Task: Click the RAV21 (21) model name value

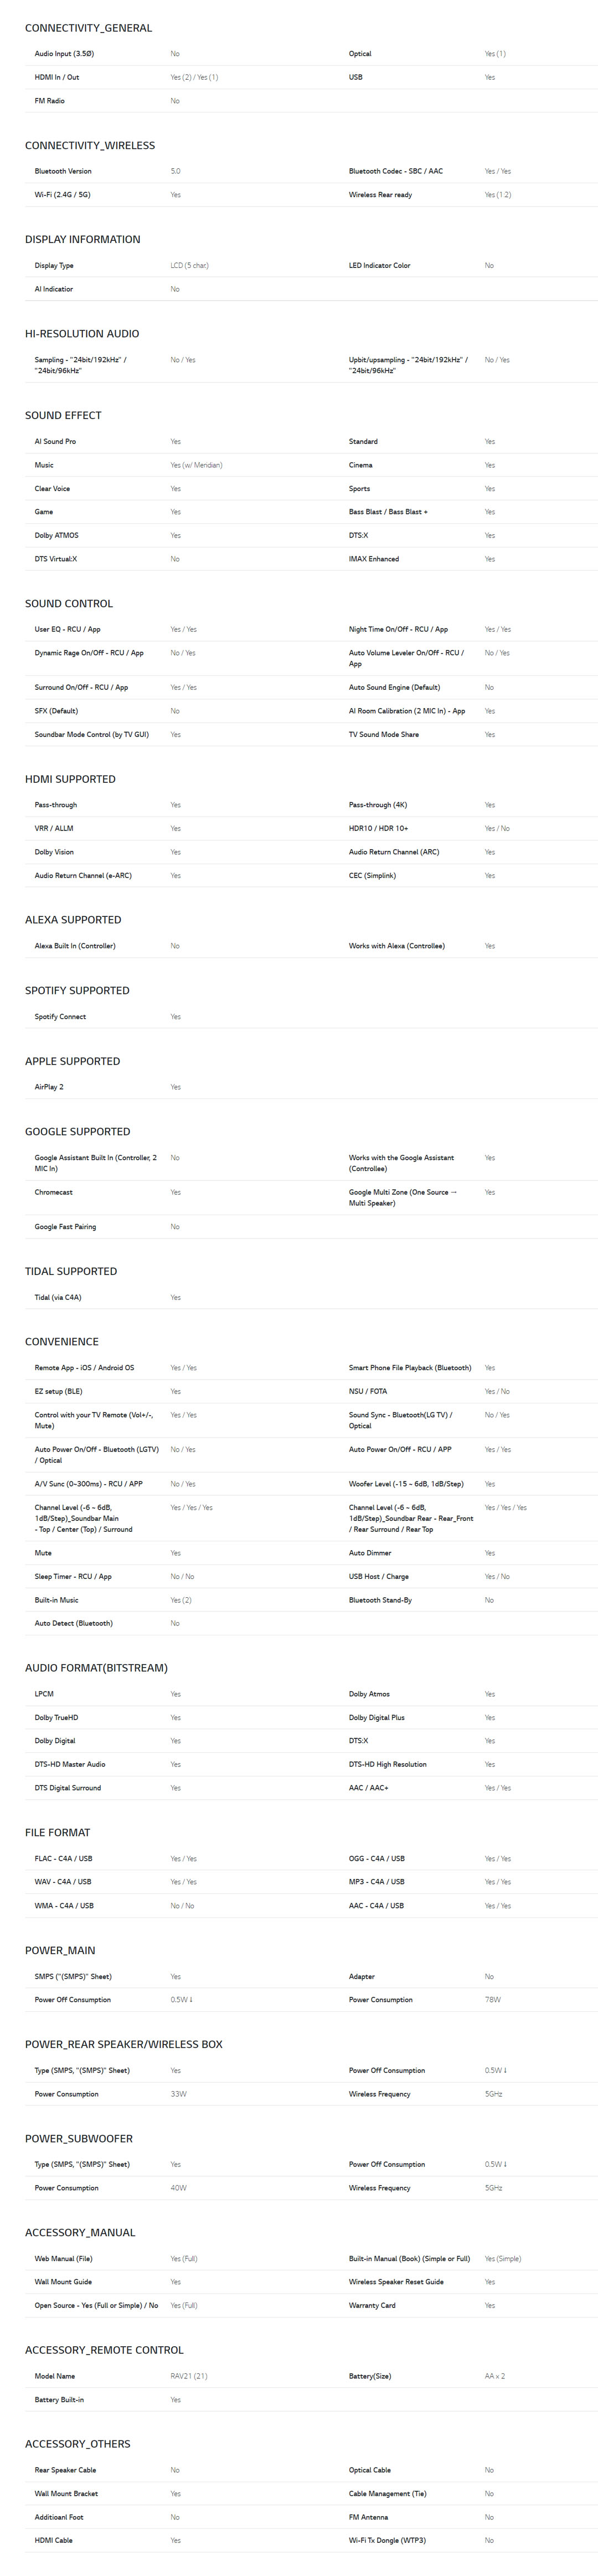Action: pos(189,2375)
